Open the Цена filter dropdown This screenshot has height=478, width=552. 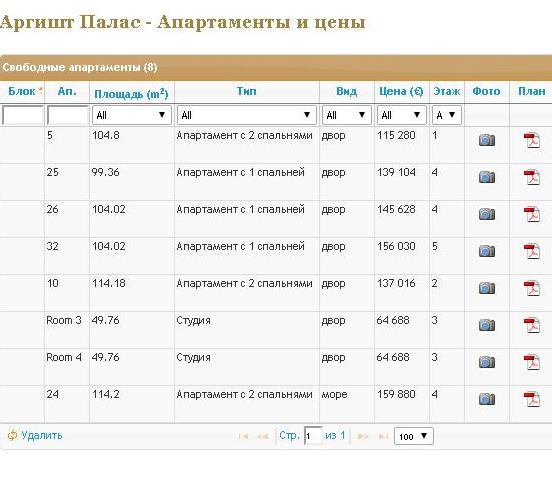(402, 115)
